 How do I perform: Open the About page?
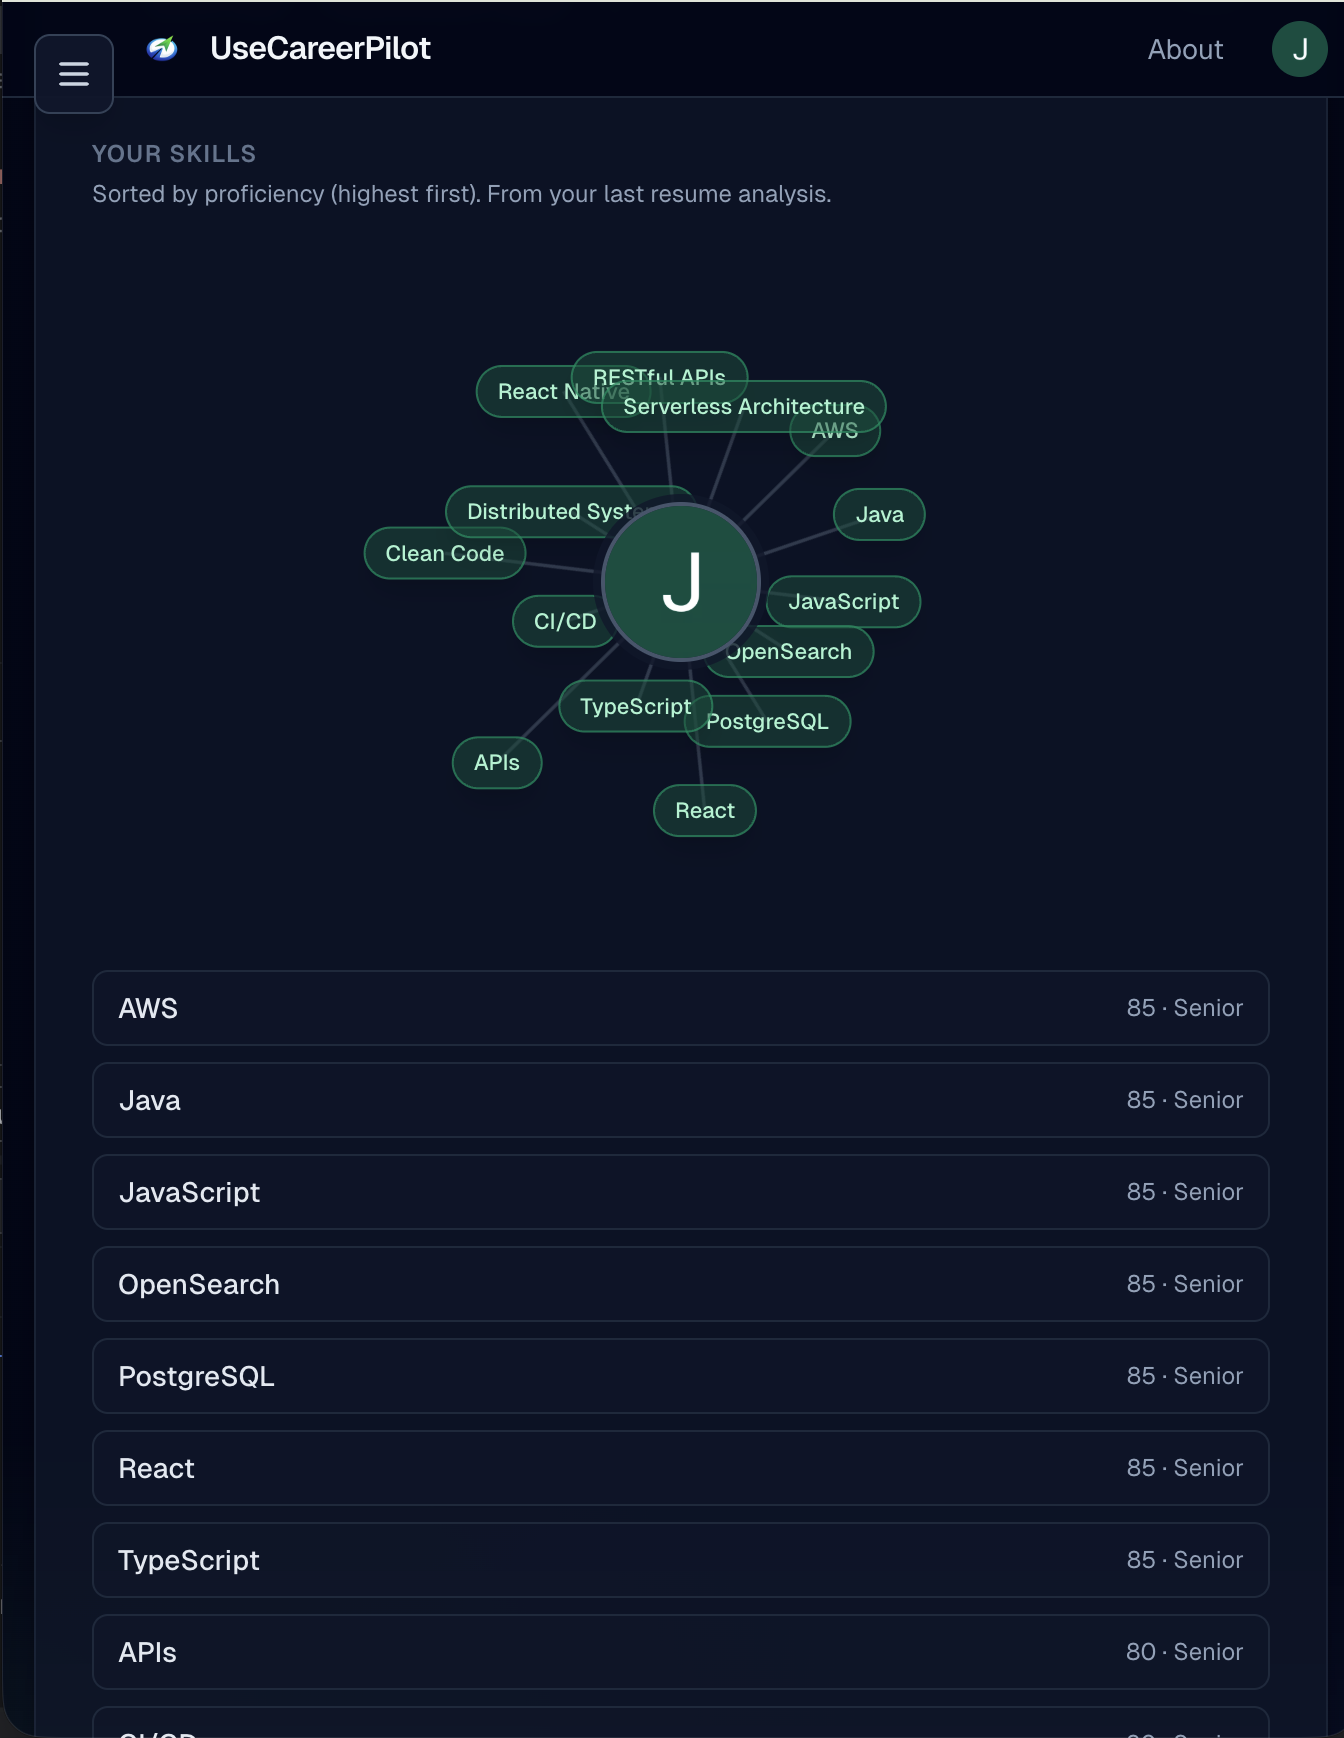tap(1185, 49)
